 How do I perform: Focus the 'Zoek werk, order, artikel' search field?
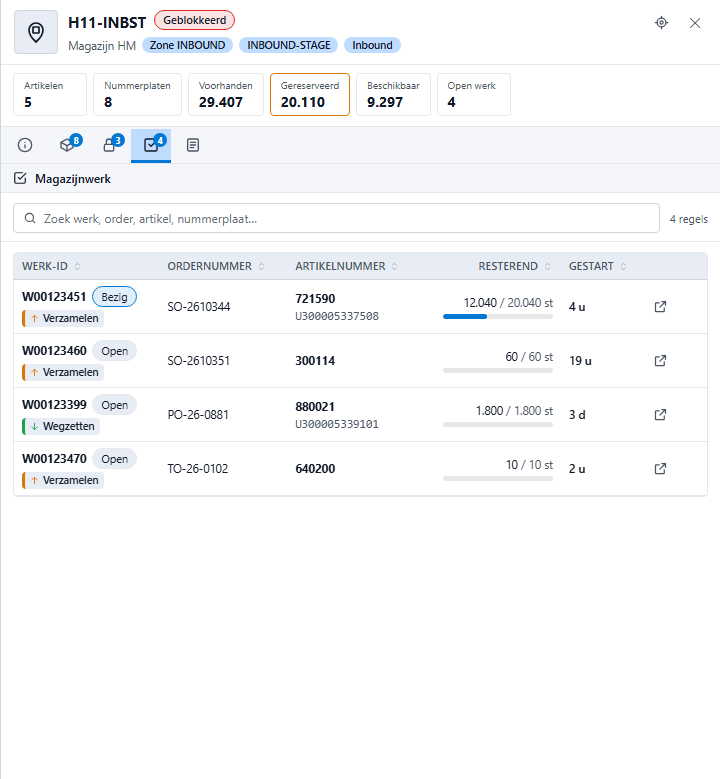pos(336,218)
